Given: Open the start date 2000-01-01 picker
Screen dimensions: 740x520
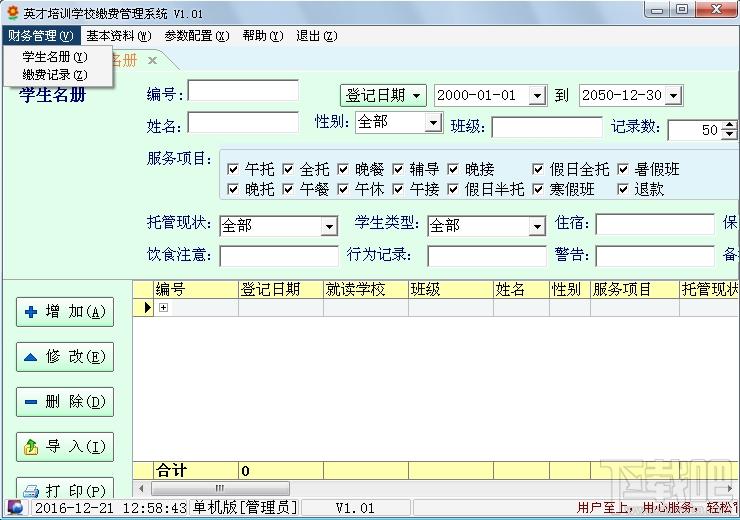Looking at the screenshot, I should point(537,96).
